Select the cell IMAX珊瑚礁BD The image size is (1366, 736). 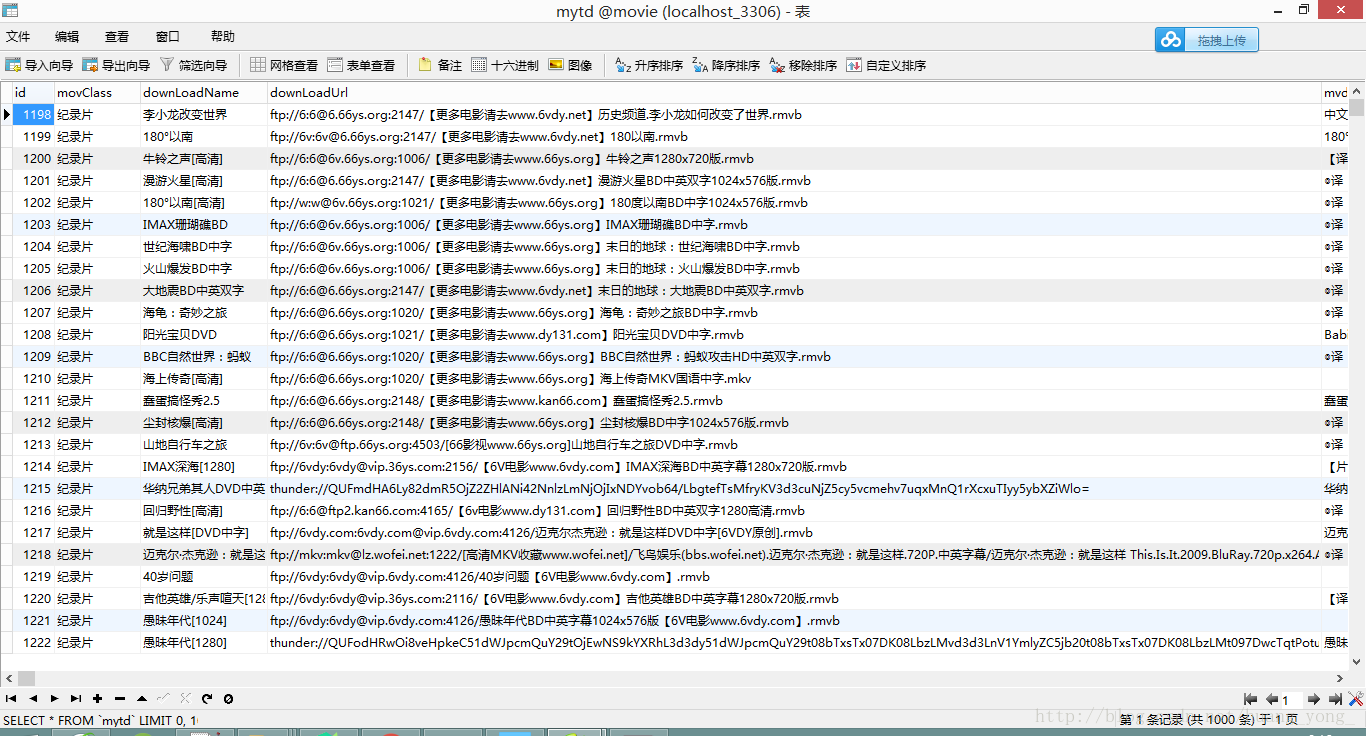pos(204,224)
